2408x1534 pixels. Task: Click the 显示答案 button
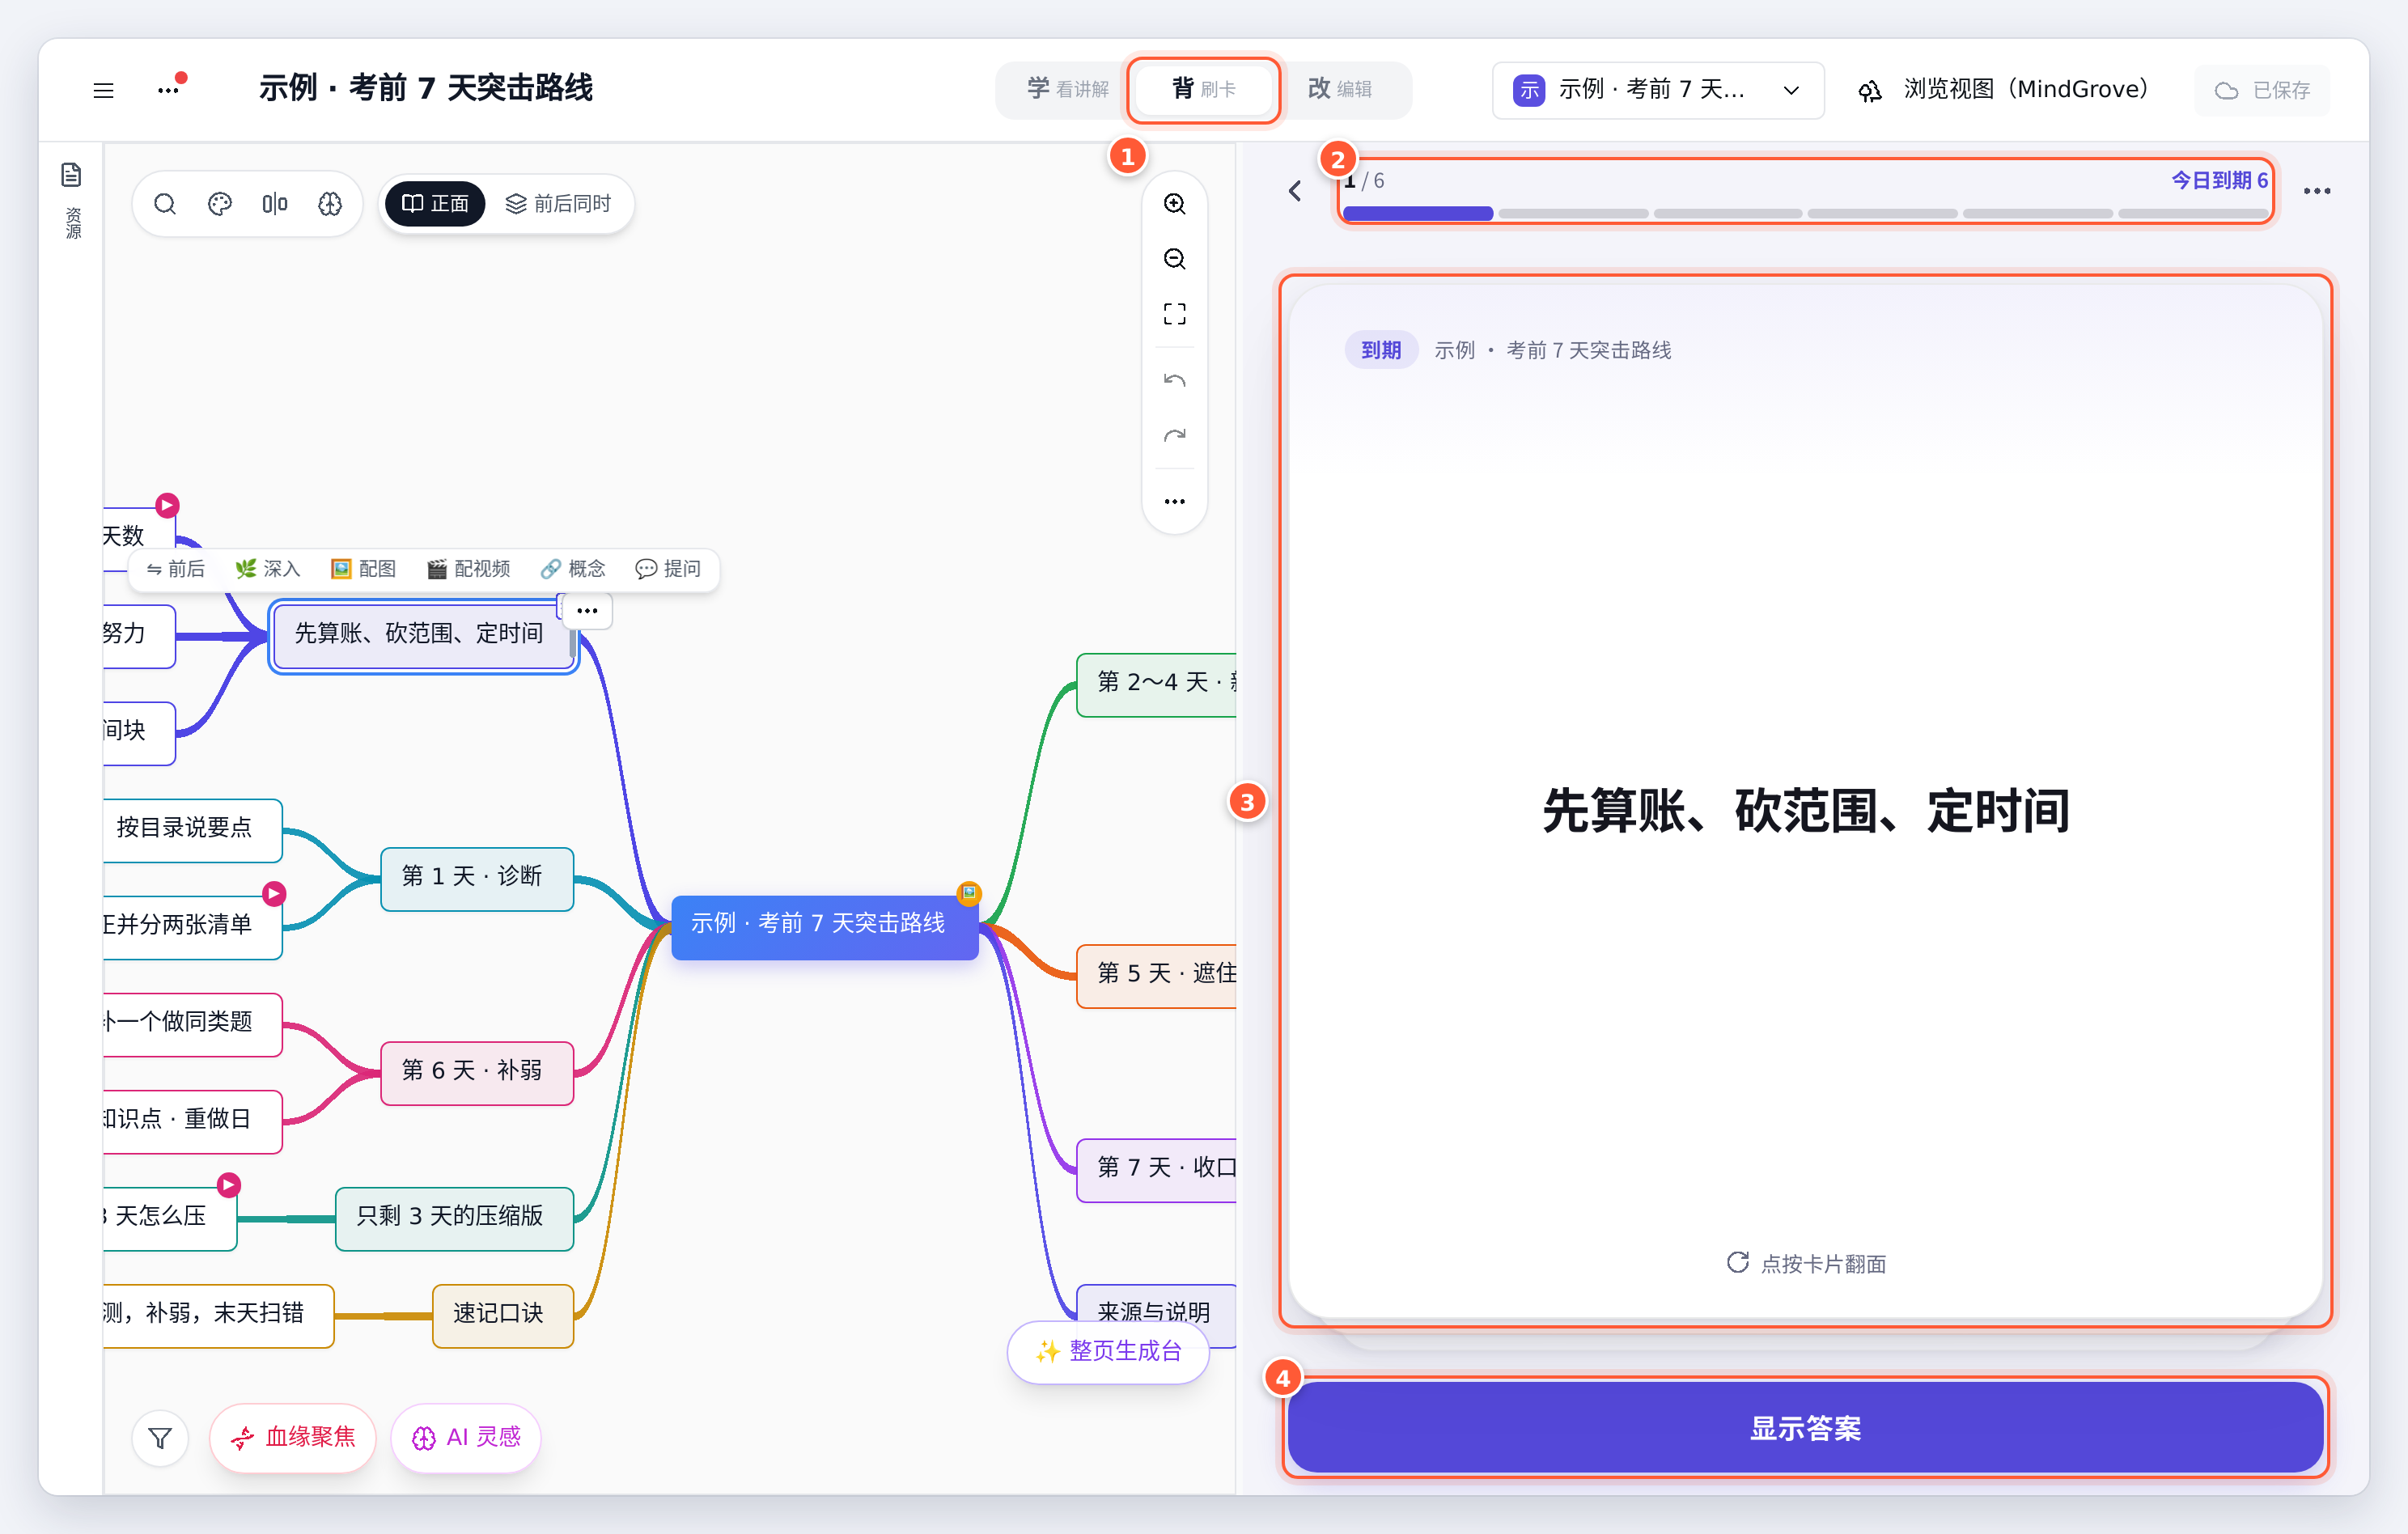[x=1805, y=1428]
